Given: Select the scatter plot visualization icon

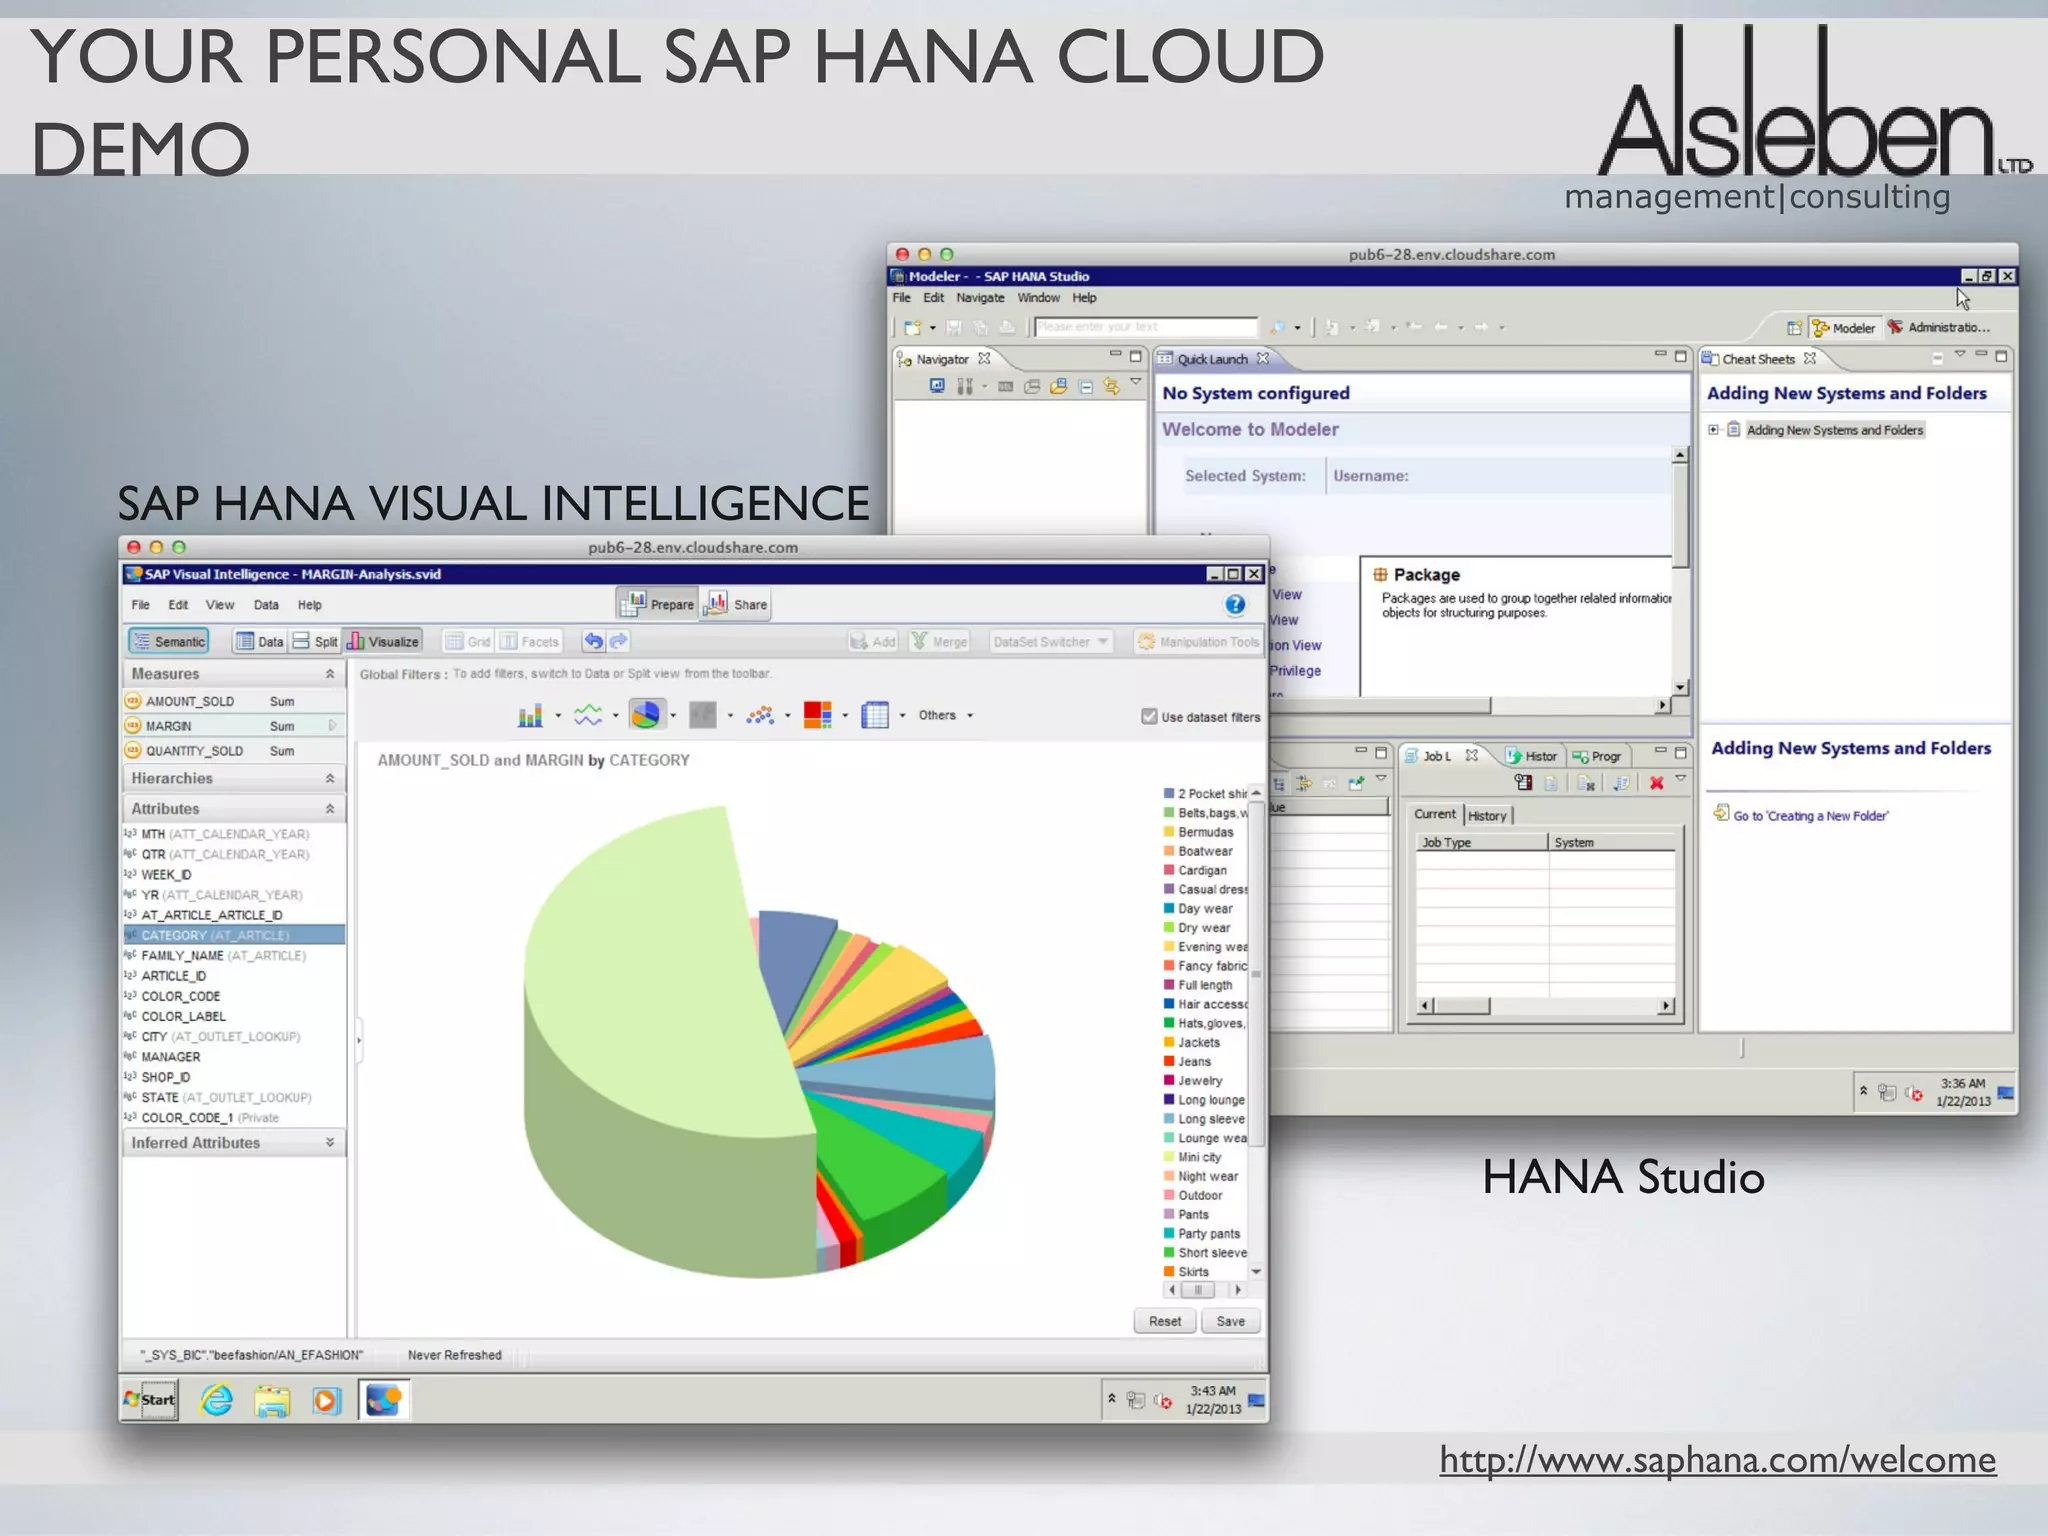Looking at the screenshot, I should (x=760, y=715).
